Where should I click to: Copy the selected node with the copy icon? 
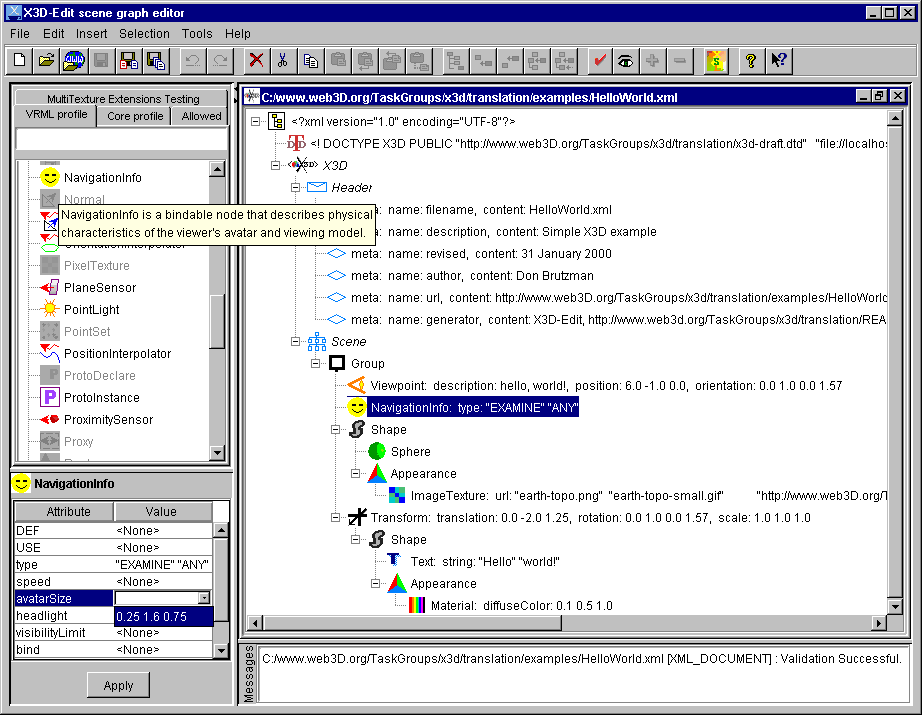[311, 61]
